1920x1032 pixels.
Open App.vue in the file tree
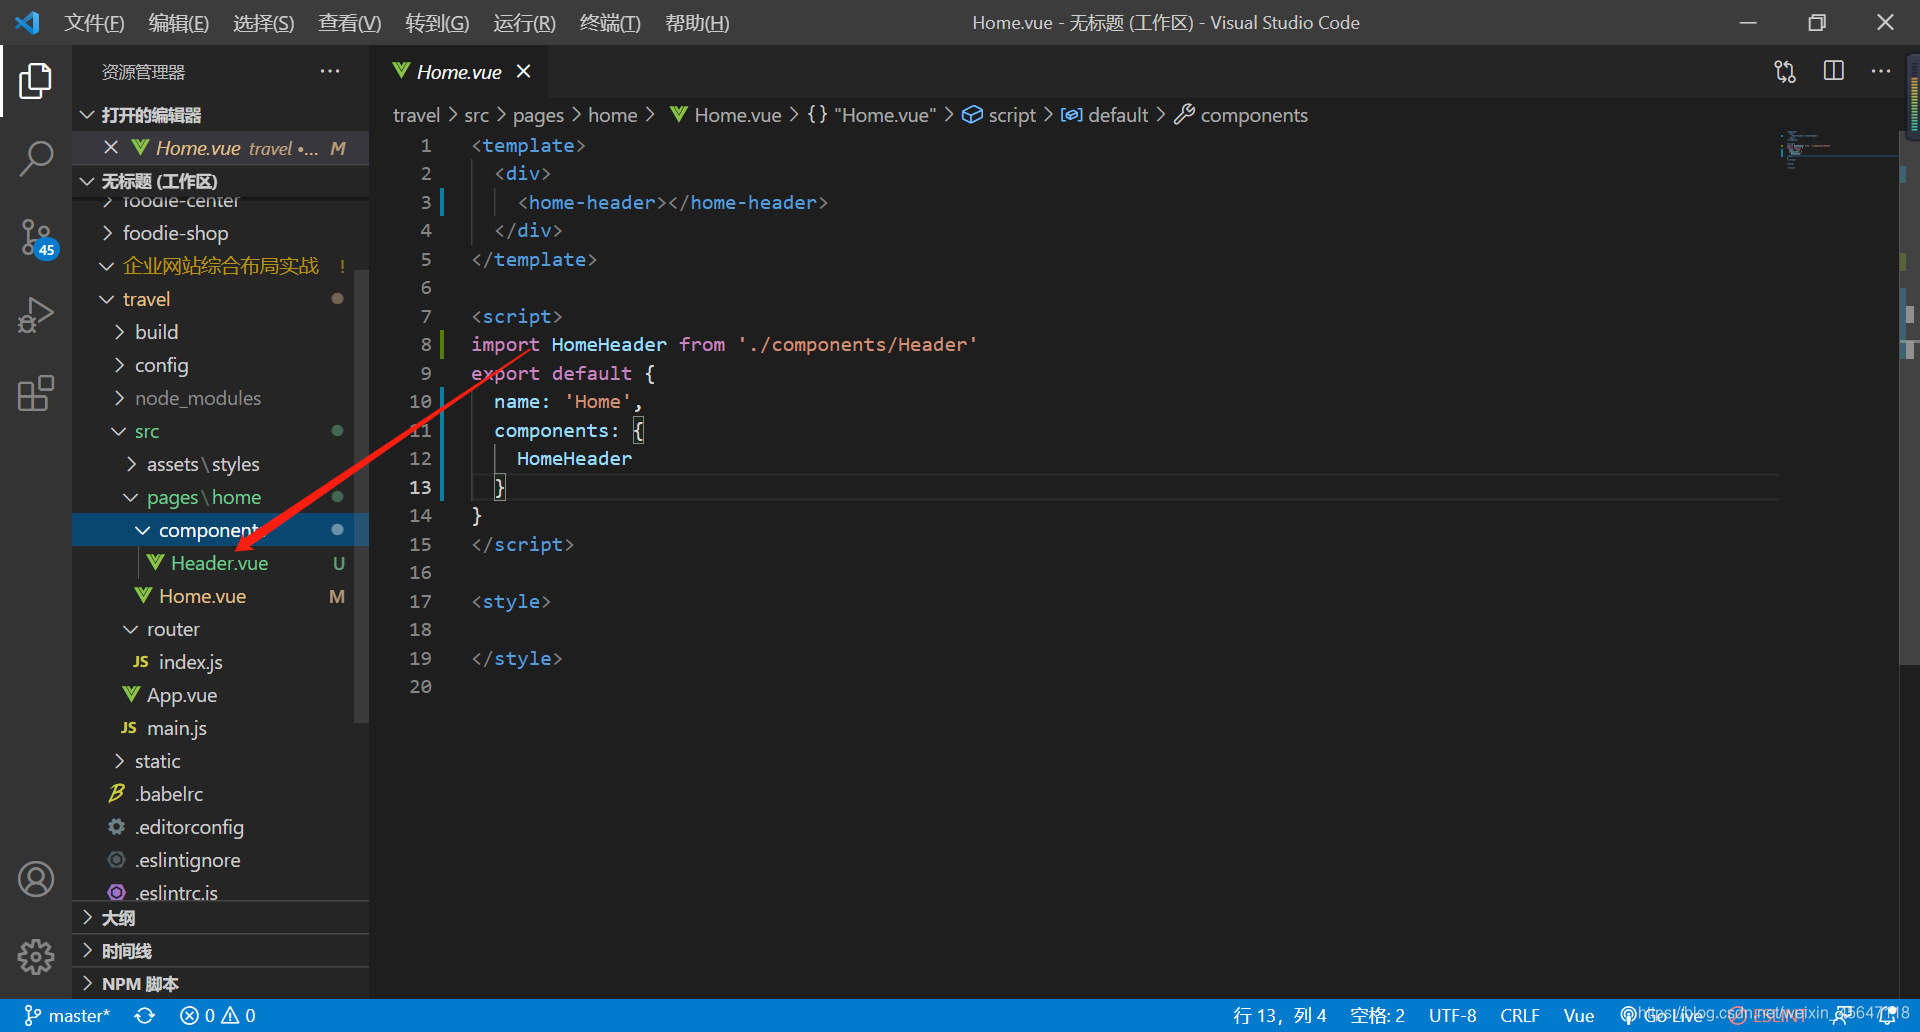(x=220, y=695)
